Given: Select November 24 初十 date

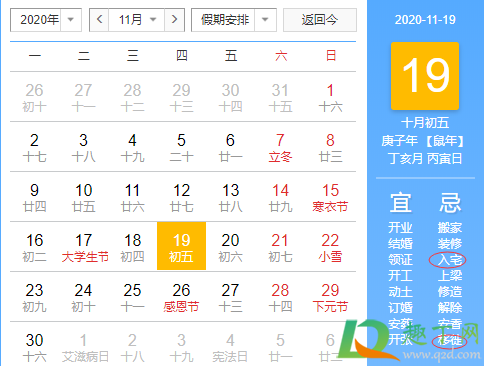Looking at the screenshot, I should (83, 297).
